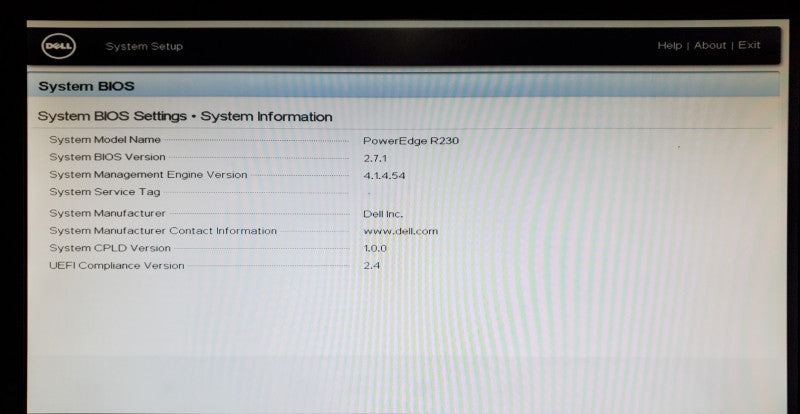
Task: Select the UEFI Compliance Version label
Action: coord(116,265)
